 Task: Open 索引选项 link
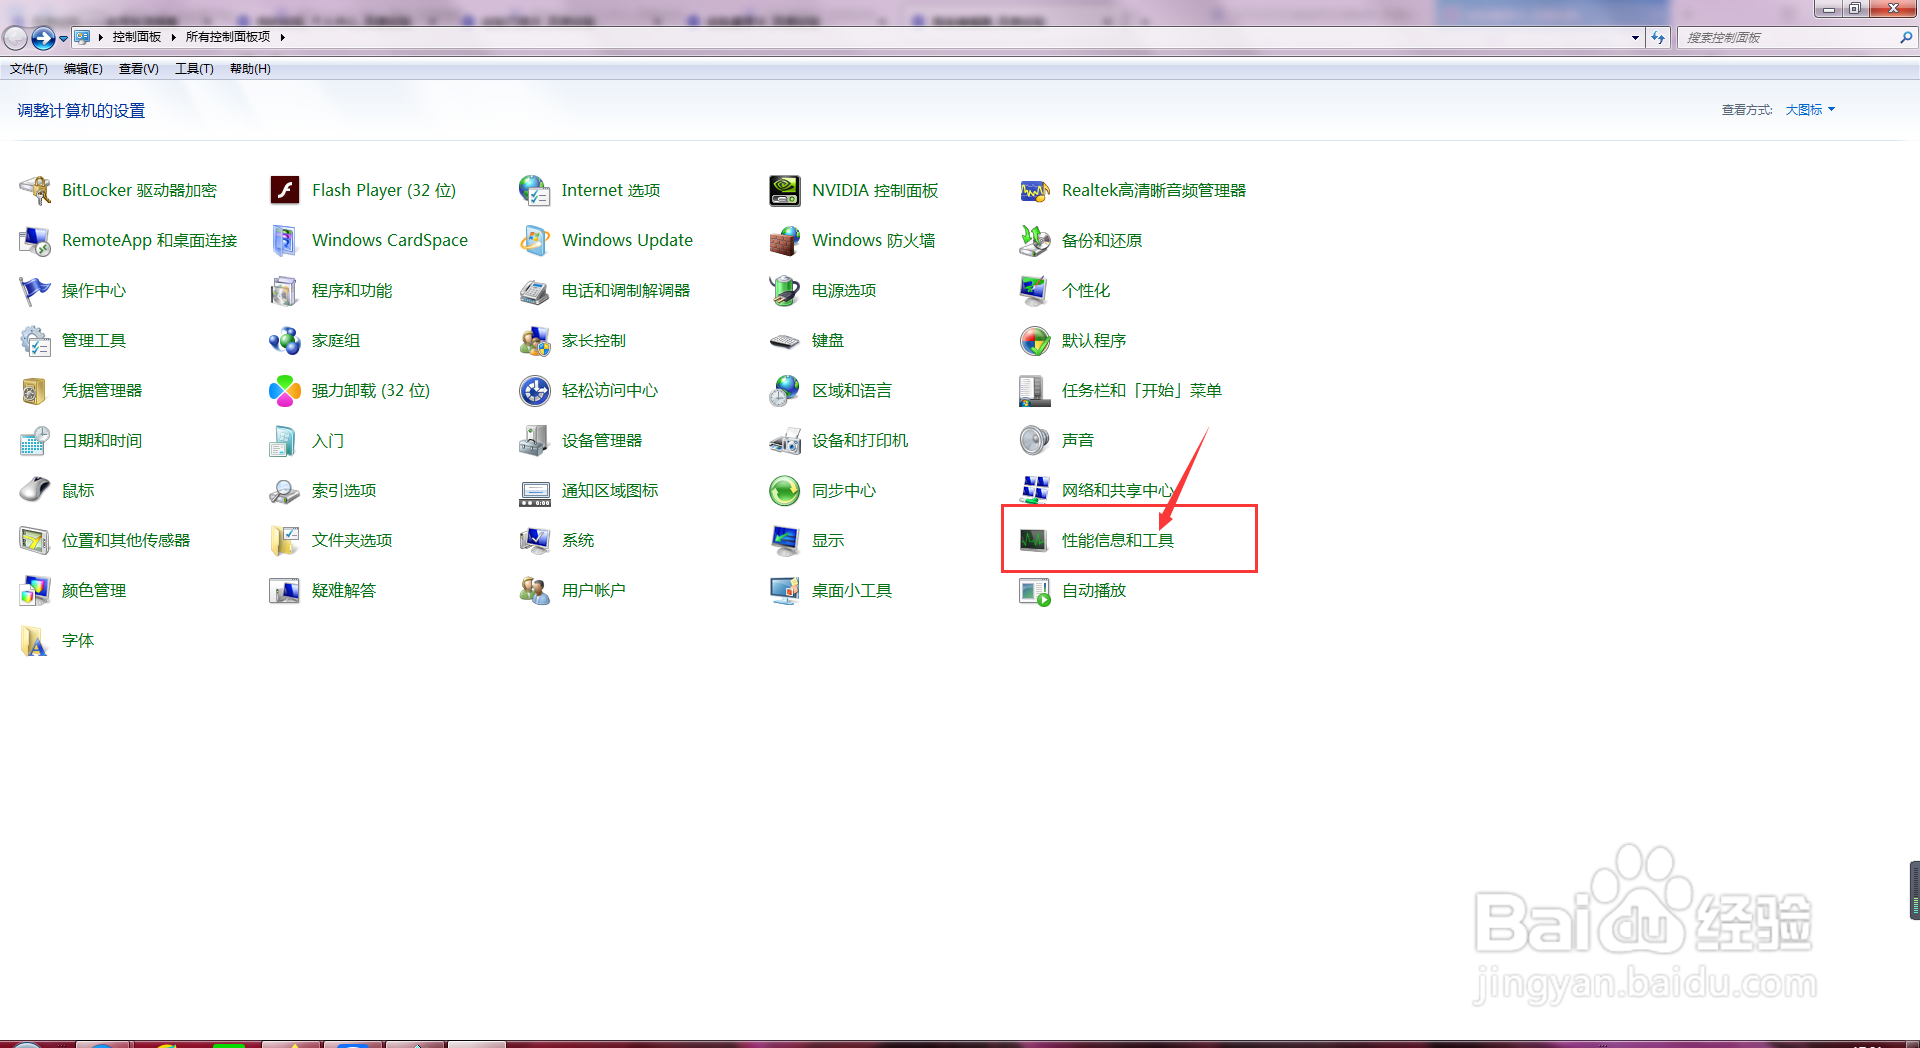click(344, 490)
